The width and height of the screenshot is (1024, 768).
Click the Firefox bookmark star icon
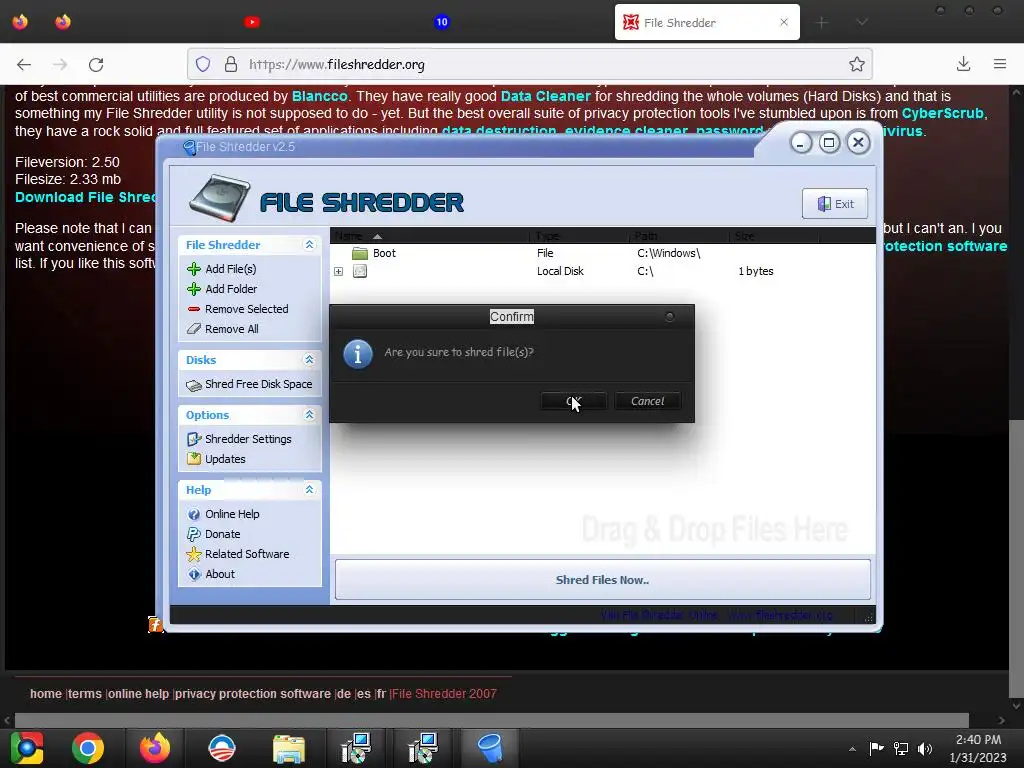pyautogui.click(x=857, y=64)
